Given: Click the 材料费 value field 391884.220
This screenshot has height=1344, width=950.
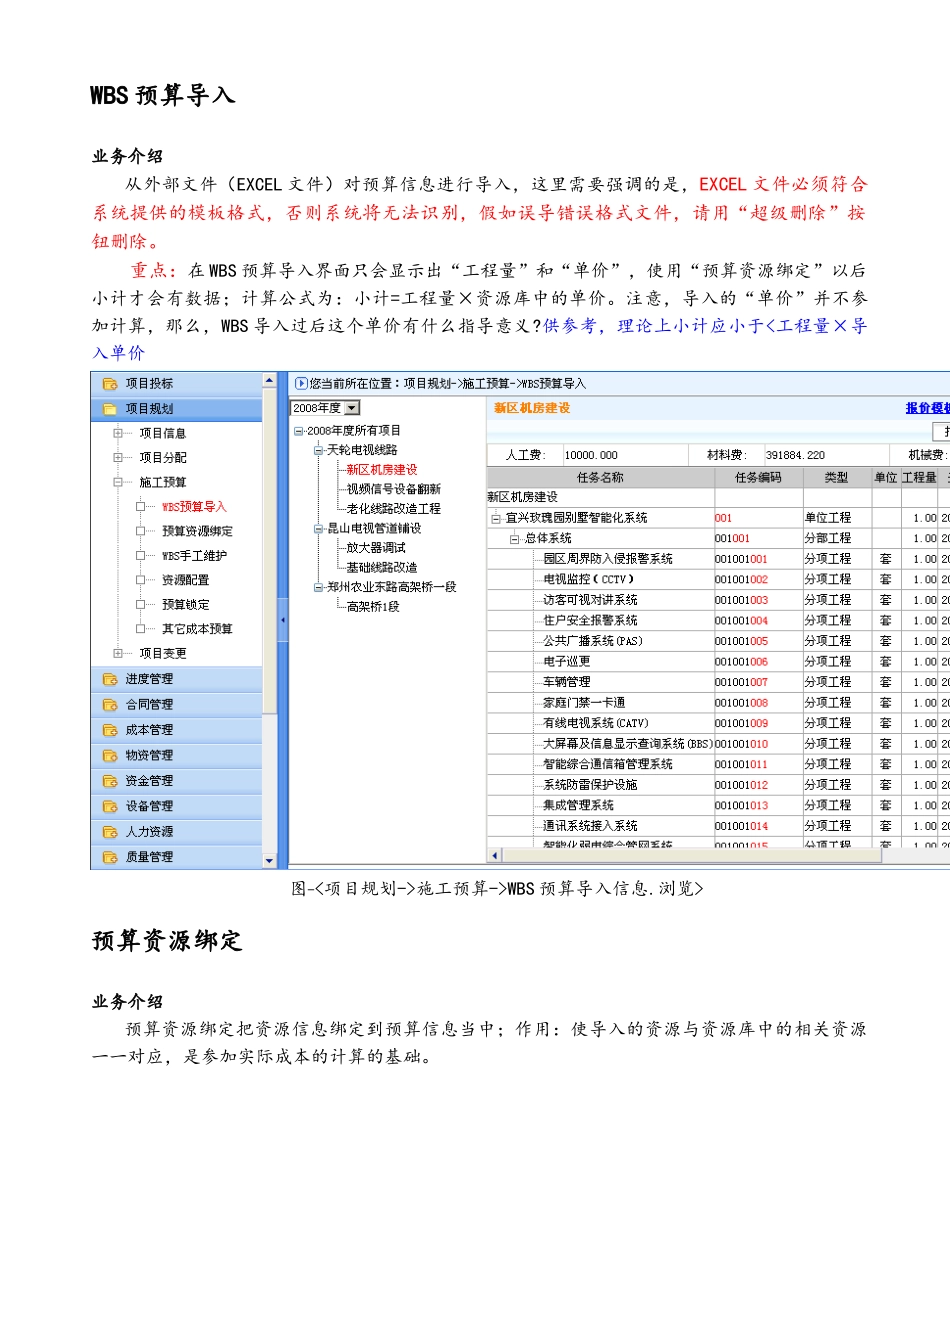Looking at the screenshot, I should coord(825,455).
